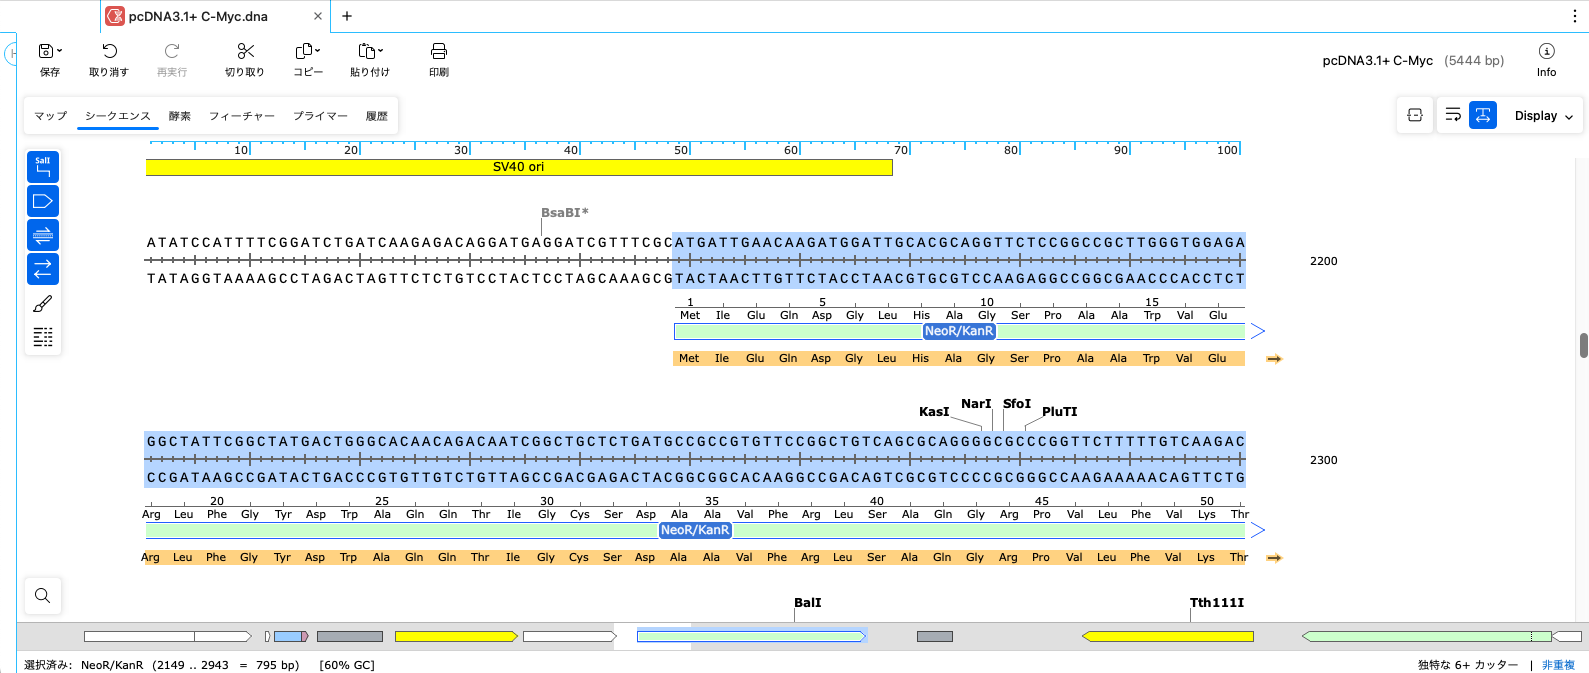Toggle enzyme sites display (SalI button)
The image size is (1589, 673).
(43, 167)
